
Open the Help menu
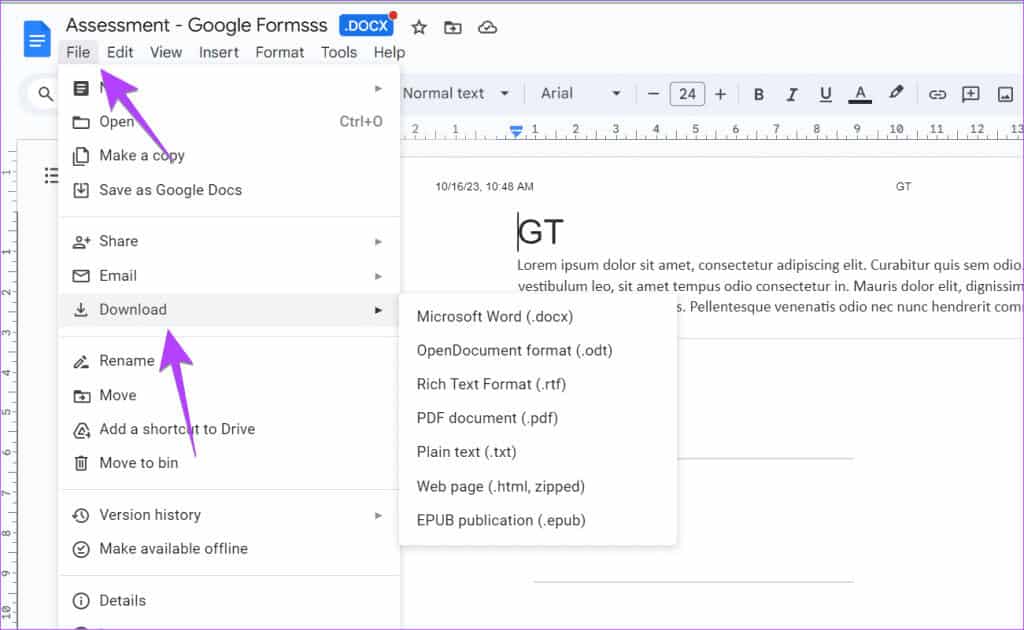(x=389, y=52)
